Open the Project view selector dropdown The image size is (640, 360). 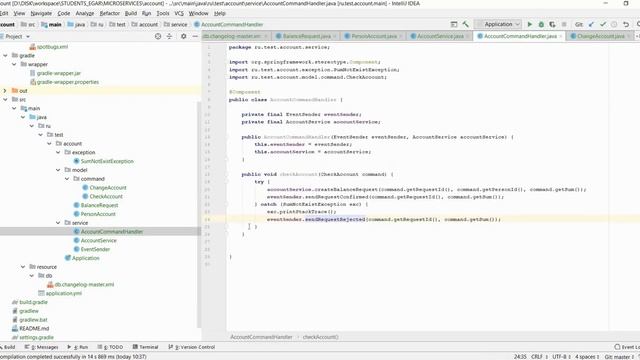[18, 36]
